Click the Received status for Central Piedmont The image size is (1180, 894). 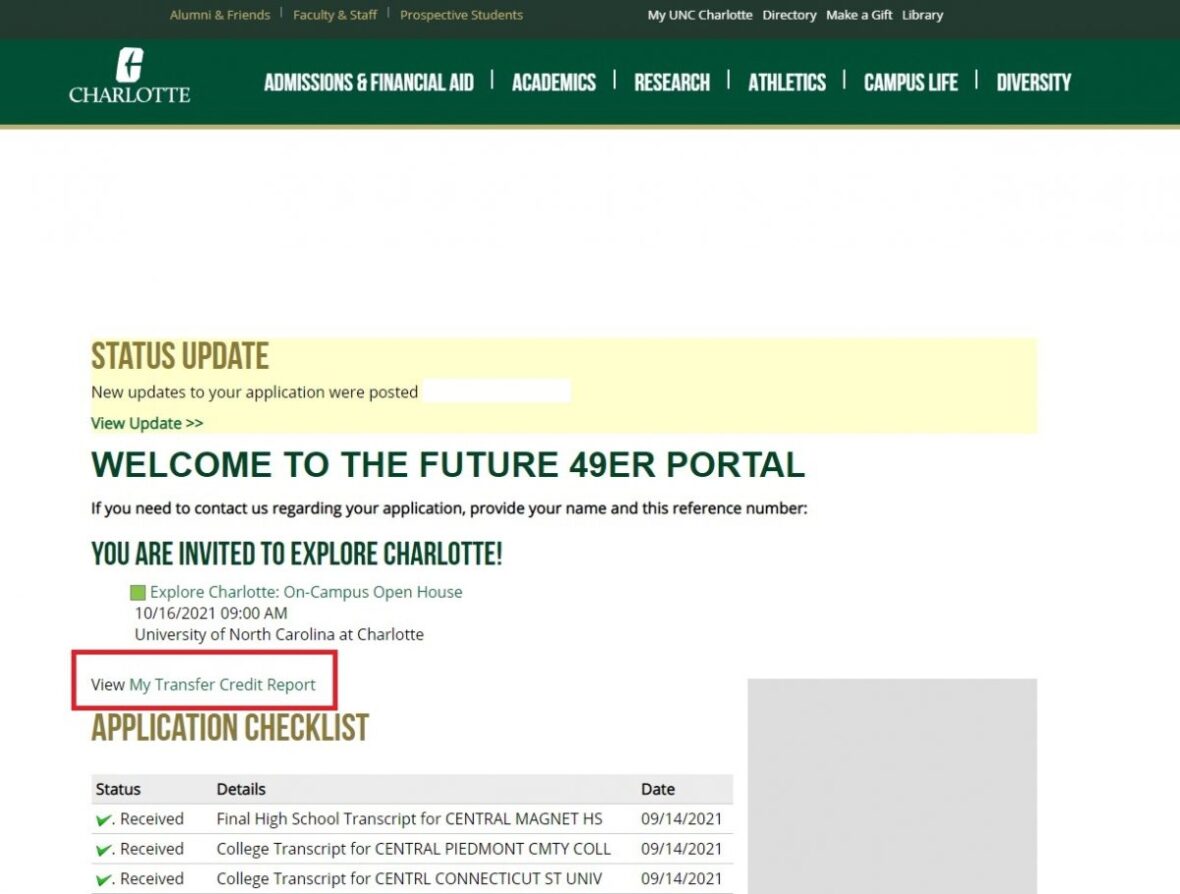pyautogui.click(x=152, y=849)
